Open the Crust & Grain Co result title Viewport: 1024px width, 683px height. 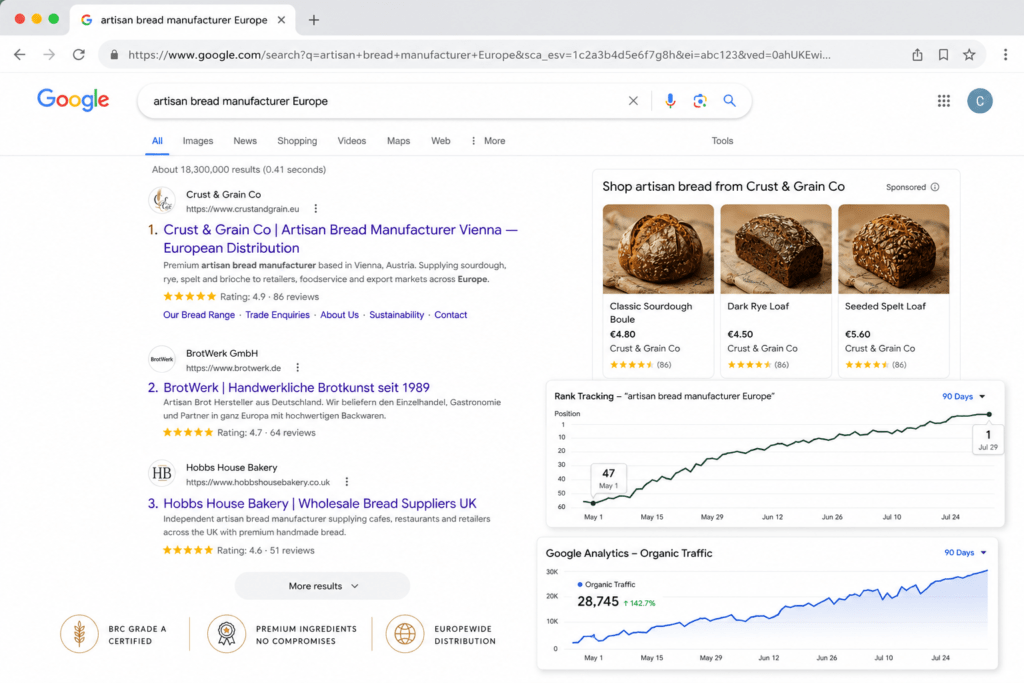click(x=340, y=239)
